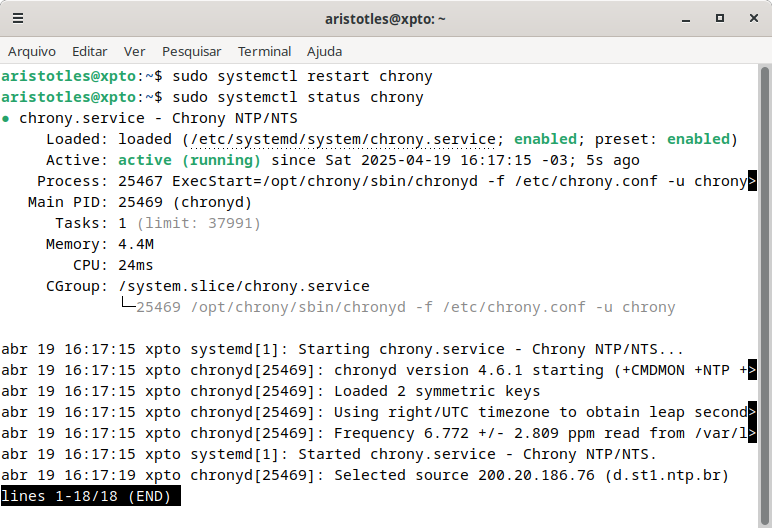Open the Ajuda menu
The height and width of the screenshot is (528, 772).
(324, 52)
